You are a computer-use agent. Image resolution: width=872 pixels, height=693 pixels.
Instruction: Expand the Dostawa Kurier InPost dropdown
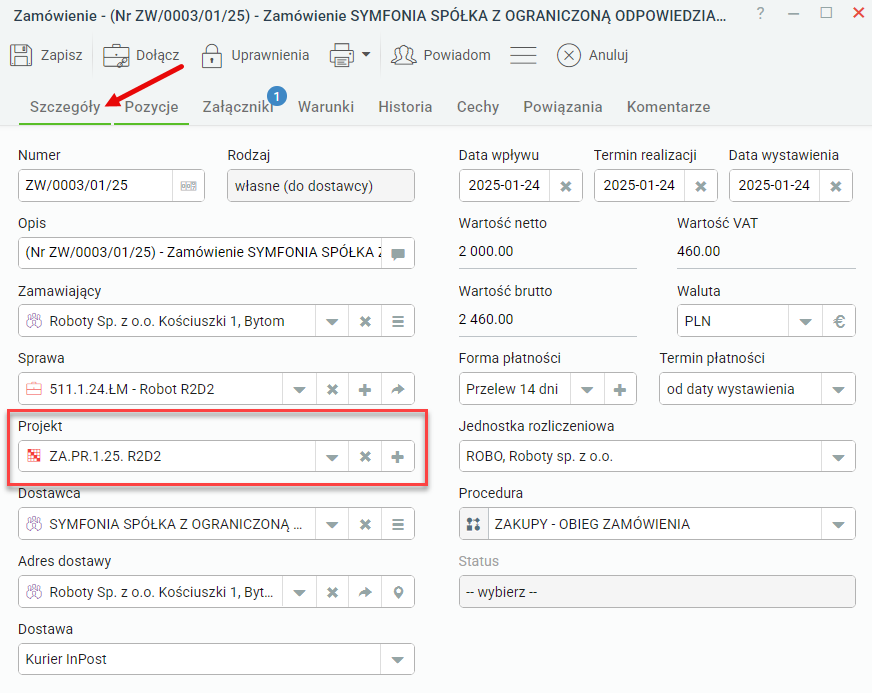[397, 660]
